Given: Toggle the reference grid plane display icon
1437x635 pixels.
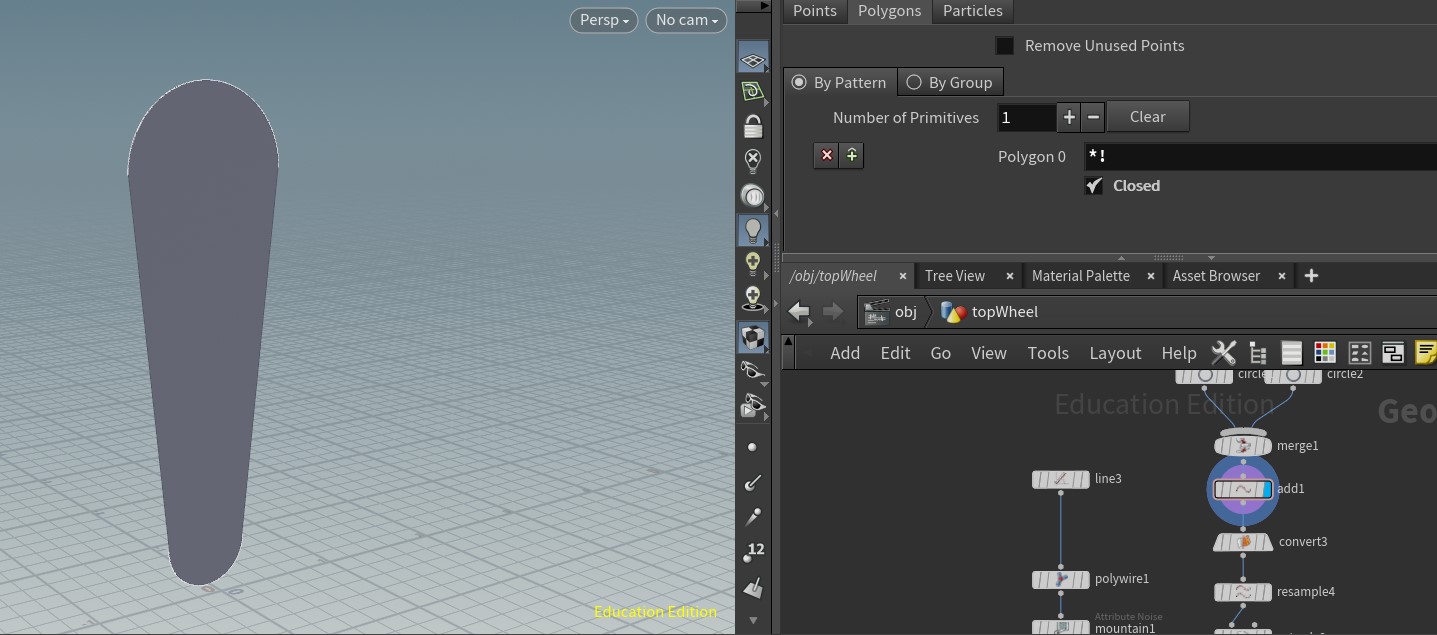Looking at the screenshot, I should tap(753, 59).
